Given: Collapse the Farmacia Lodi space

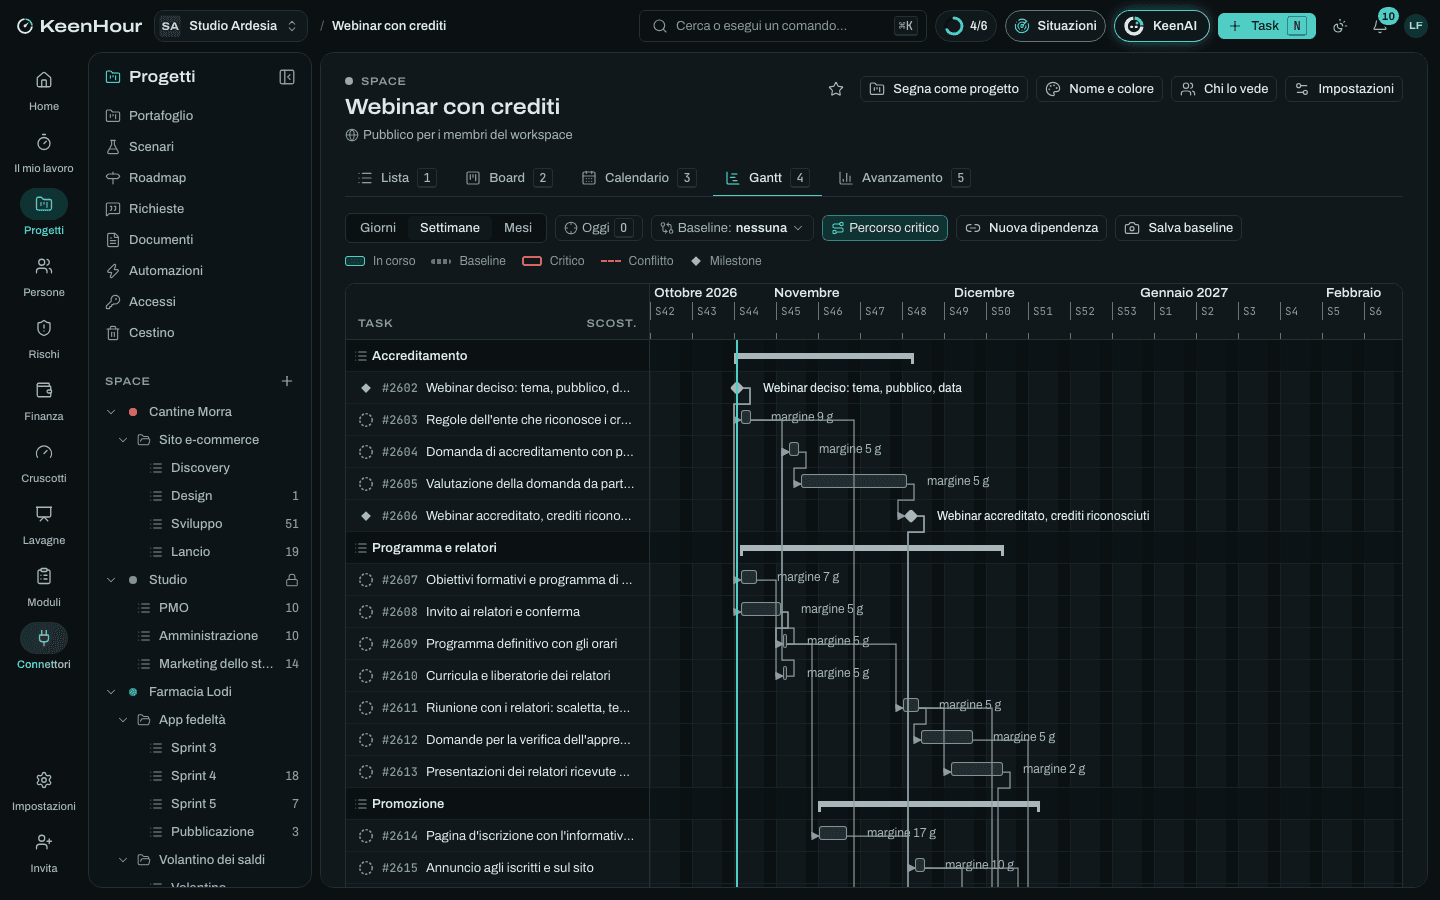Looking at the screenshot, I should (111, 692).
